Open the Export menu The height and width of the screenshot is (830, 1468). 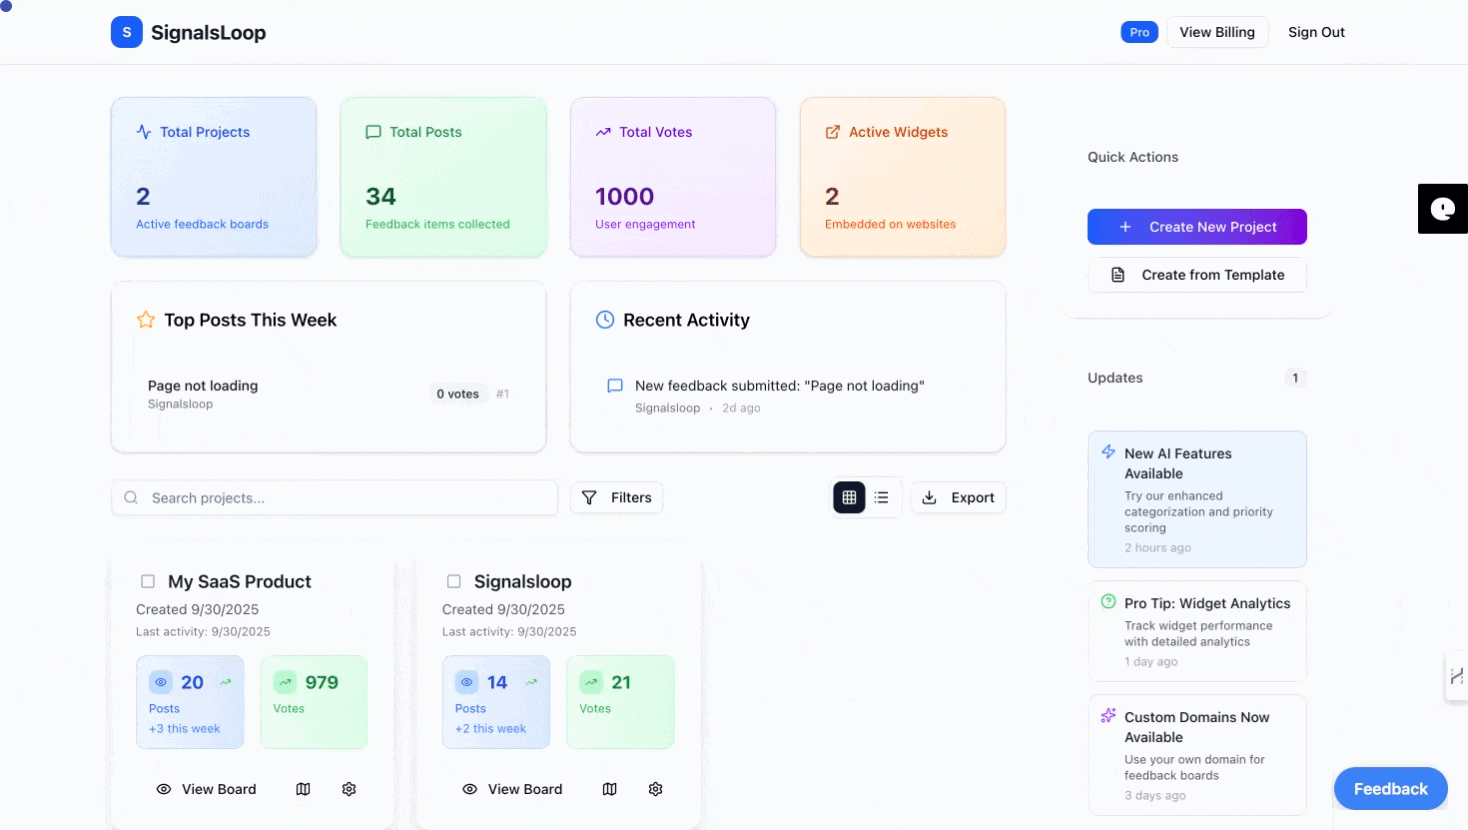957,497
